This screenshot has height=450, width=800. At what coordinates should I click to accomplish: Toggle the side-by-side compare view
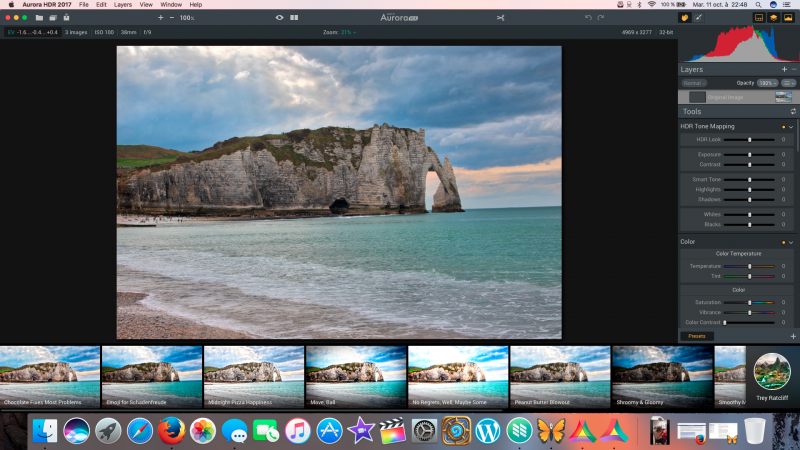[294, 17]
